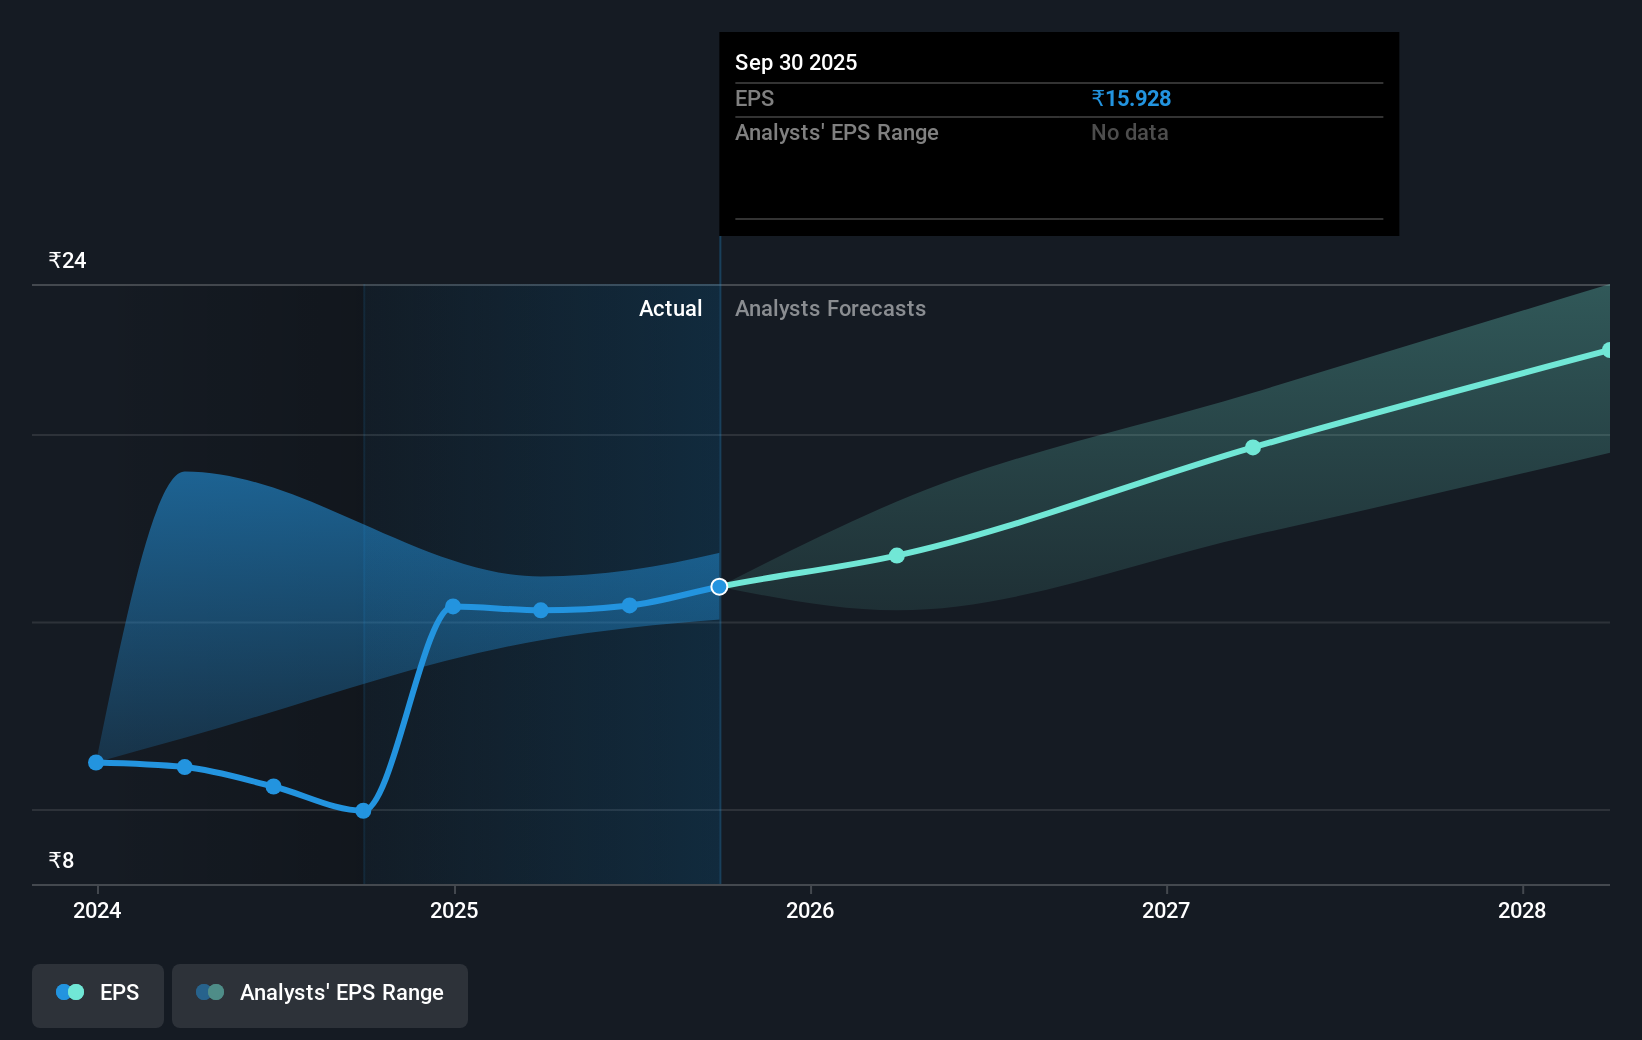Open the Actual section of the chart

(x=670, y=308)
